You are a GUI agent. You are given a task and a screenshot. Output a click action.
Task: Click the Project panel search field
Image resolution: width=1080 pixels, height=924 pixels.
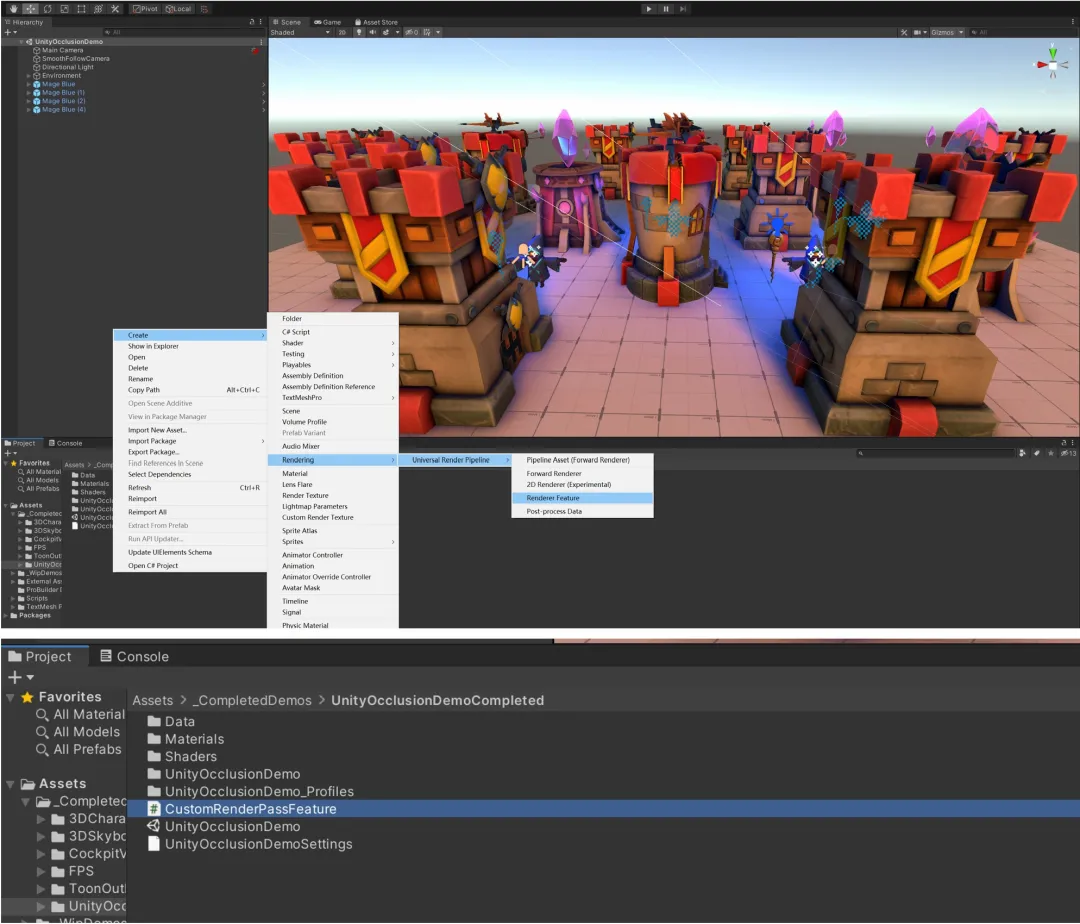[935, 453]
